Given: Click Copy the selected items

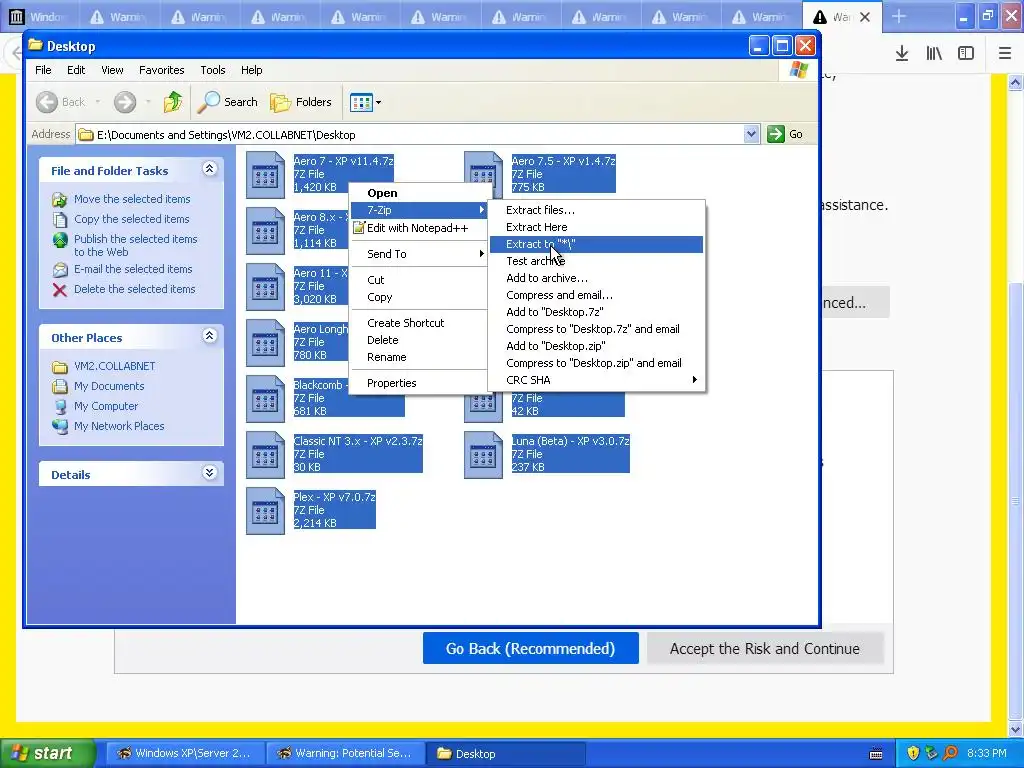Looking at the screenshot, I should tap(131, 219).
